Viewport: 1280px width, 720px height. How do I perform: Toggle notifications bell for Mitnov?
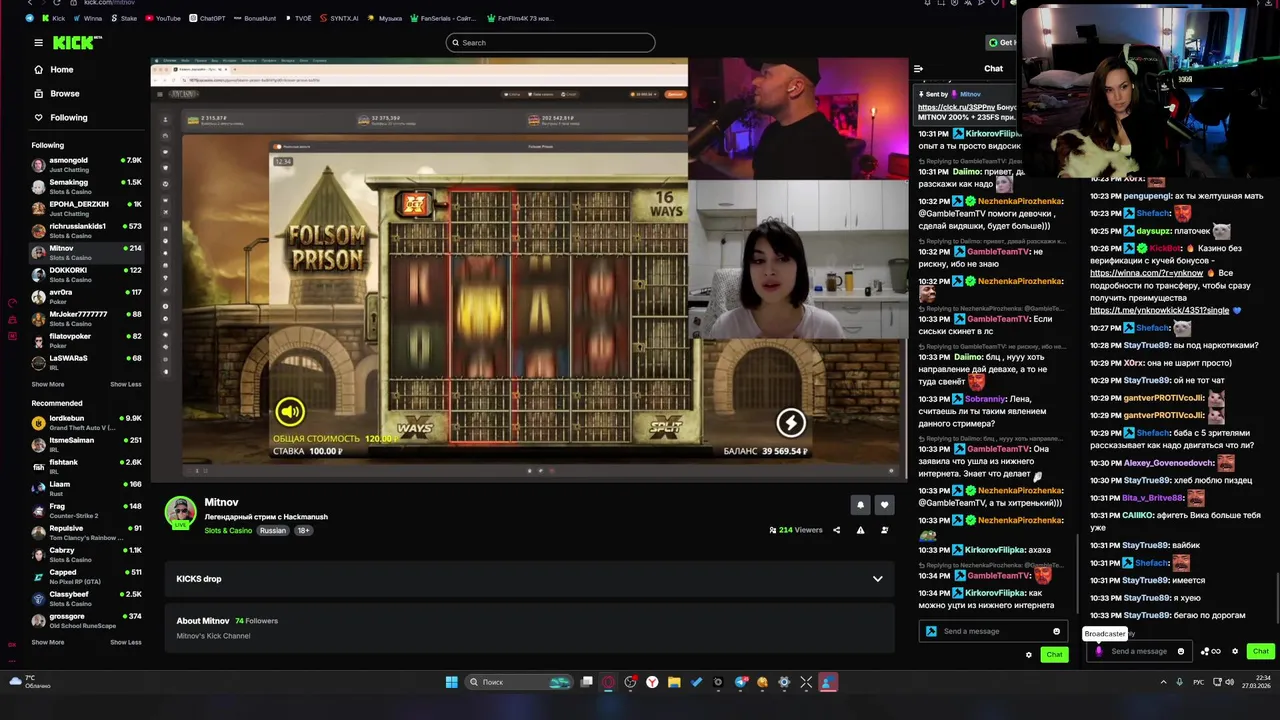pyautogui.click(x=860, y=505)
